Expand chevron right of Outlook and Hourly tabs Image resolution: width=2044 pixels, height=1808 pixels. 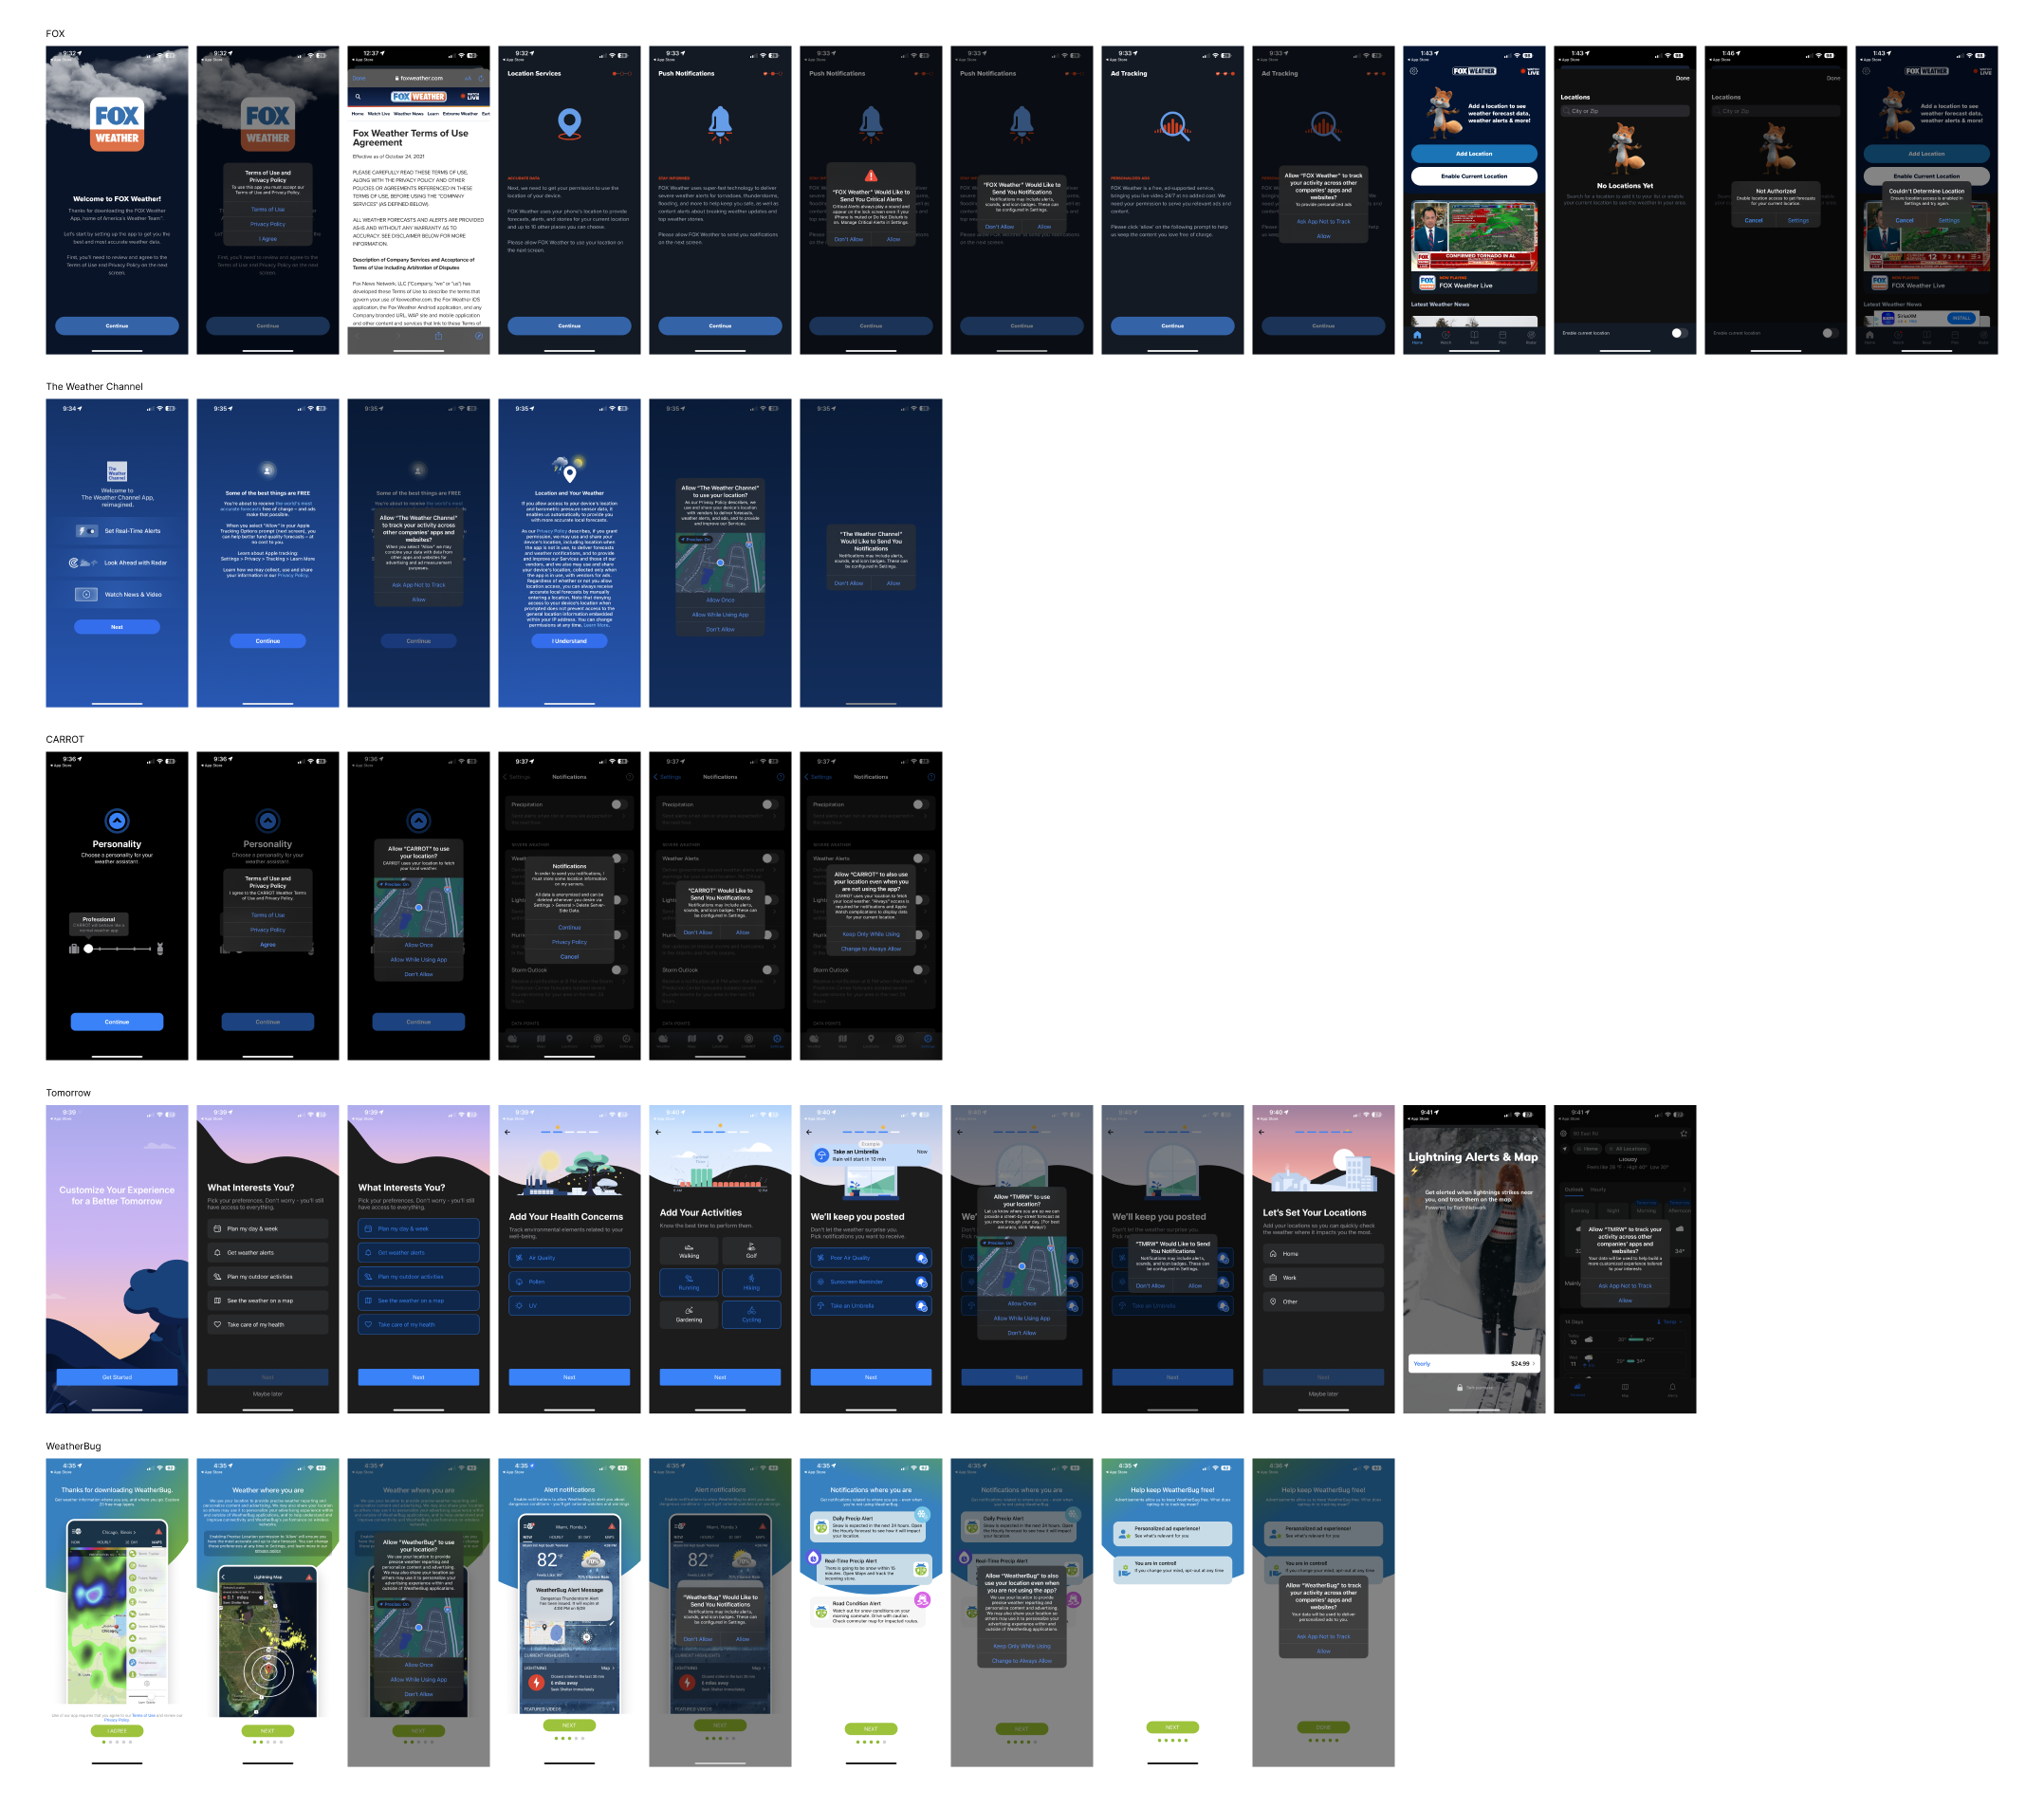pos(1684,1190)
